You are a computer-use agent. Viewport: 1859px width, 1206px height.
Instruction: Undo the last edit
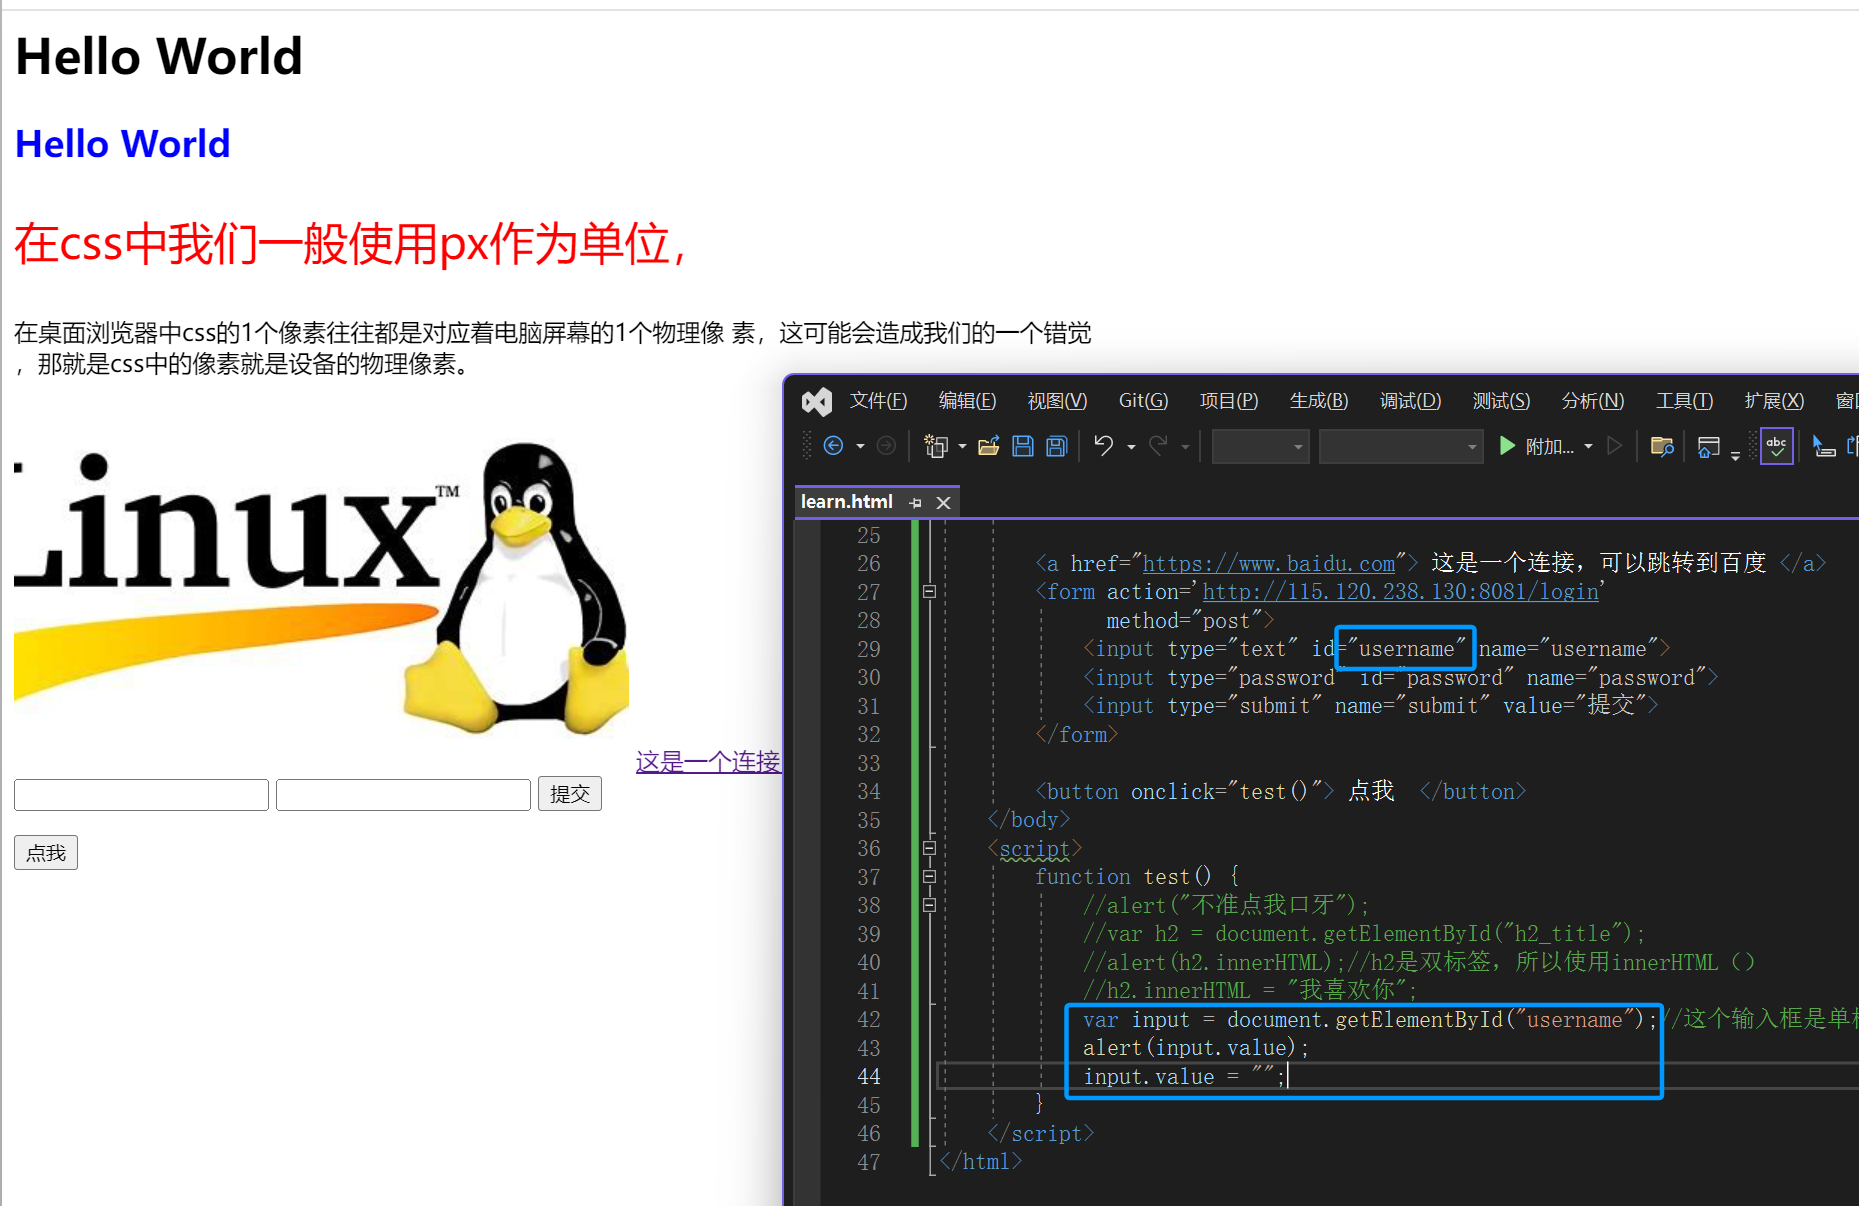pyautogui.click(x=1103, y=446)
